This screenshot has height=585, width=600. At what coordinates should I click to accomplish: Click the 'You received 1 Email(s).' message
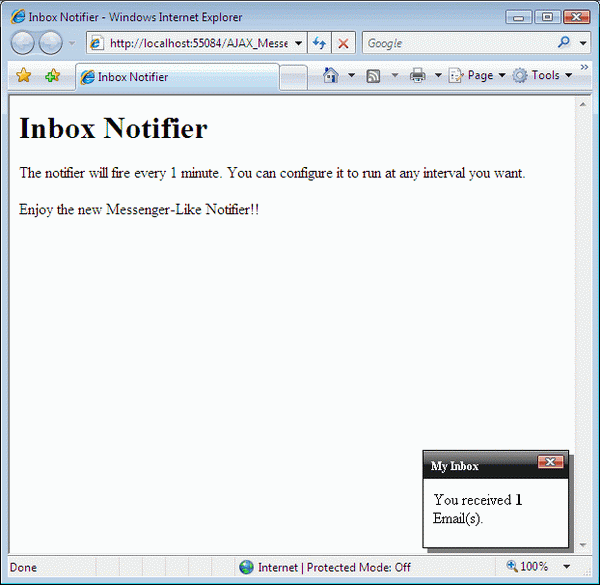[478, 509]
